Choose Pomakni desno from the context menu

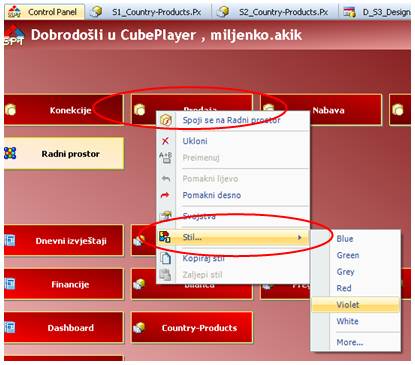coord(233,195)
